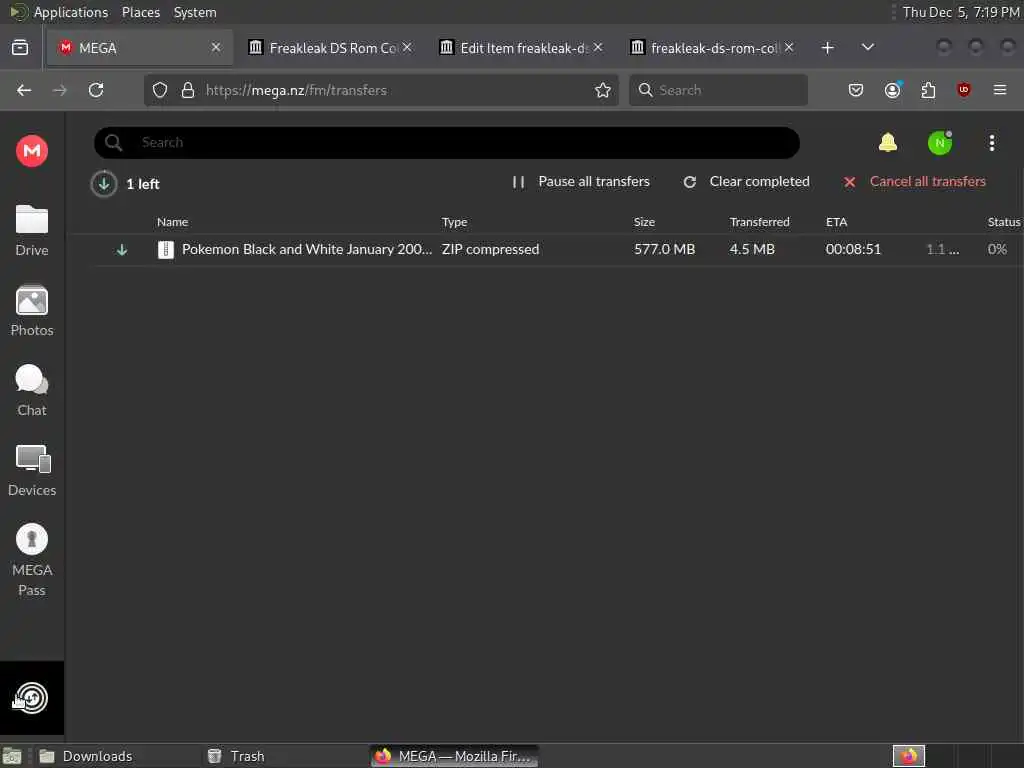Open the Places menu

click(x=140, y=12)
